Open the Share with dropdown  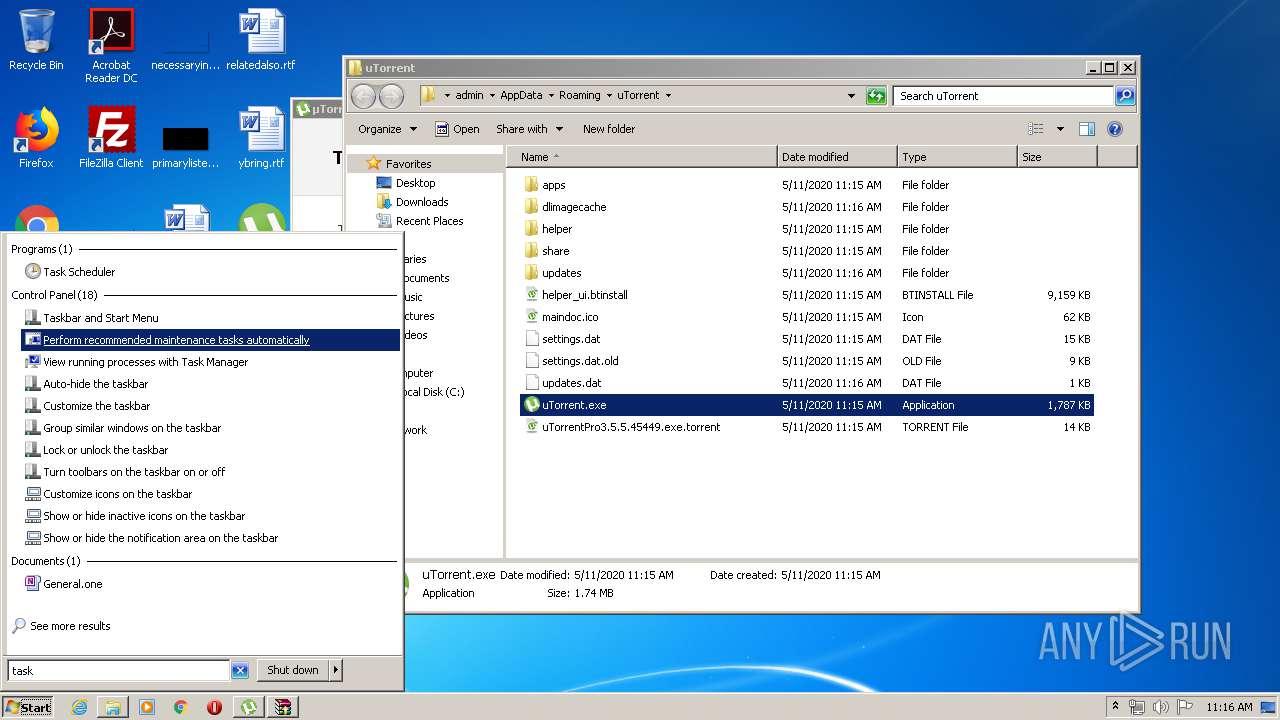pyautogui.click(x=529, y=129)
